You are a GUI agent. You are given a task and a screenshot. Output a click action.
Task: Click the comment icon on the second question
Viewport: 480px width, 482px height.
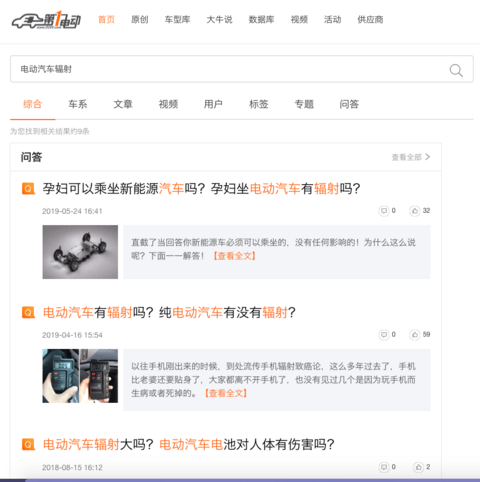(384, 334)
